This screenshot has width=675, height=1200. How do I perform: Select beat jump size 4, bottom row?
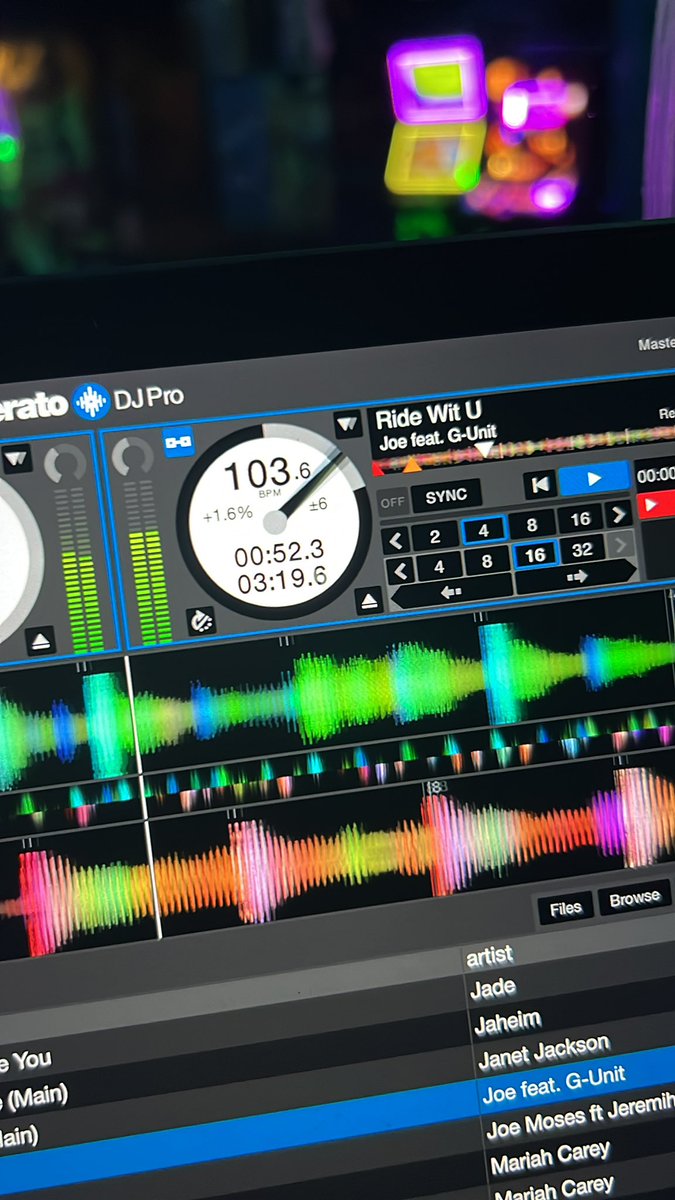pyautogui.click(x=439, y=567)
